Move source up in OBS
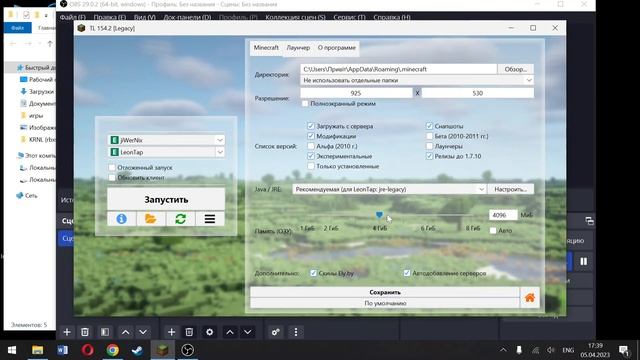The width and height of the screenshot is (640, 360). [230, 332]
